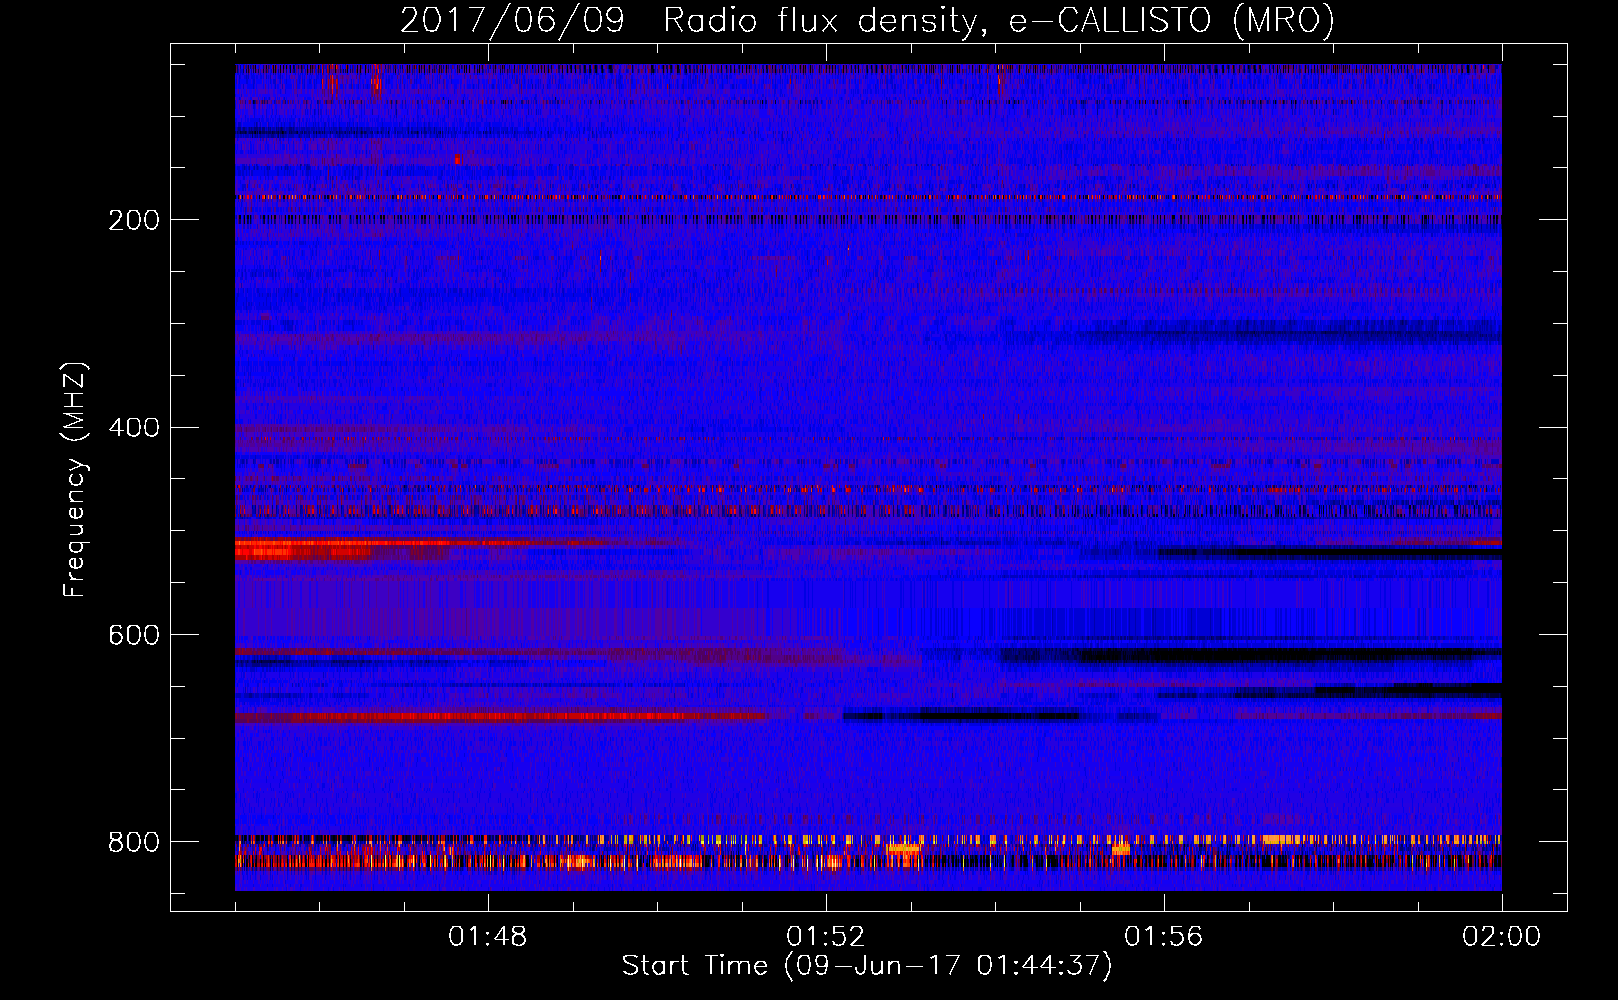
Task: Click the 800 frequency tick label
Action: tap(134, 842)
